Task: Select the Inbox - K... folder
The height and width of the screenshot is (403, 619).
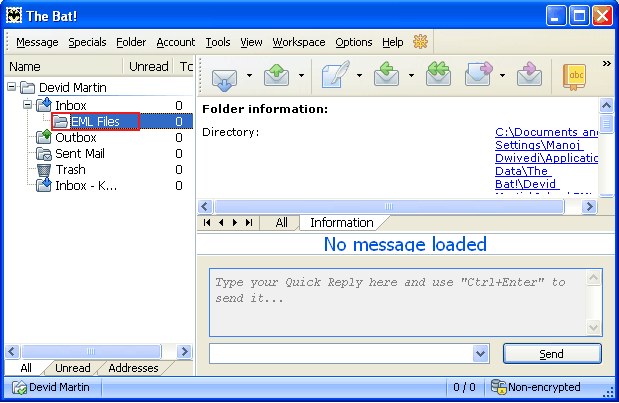Action: pos(86,186)
